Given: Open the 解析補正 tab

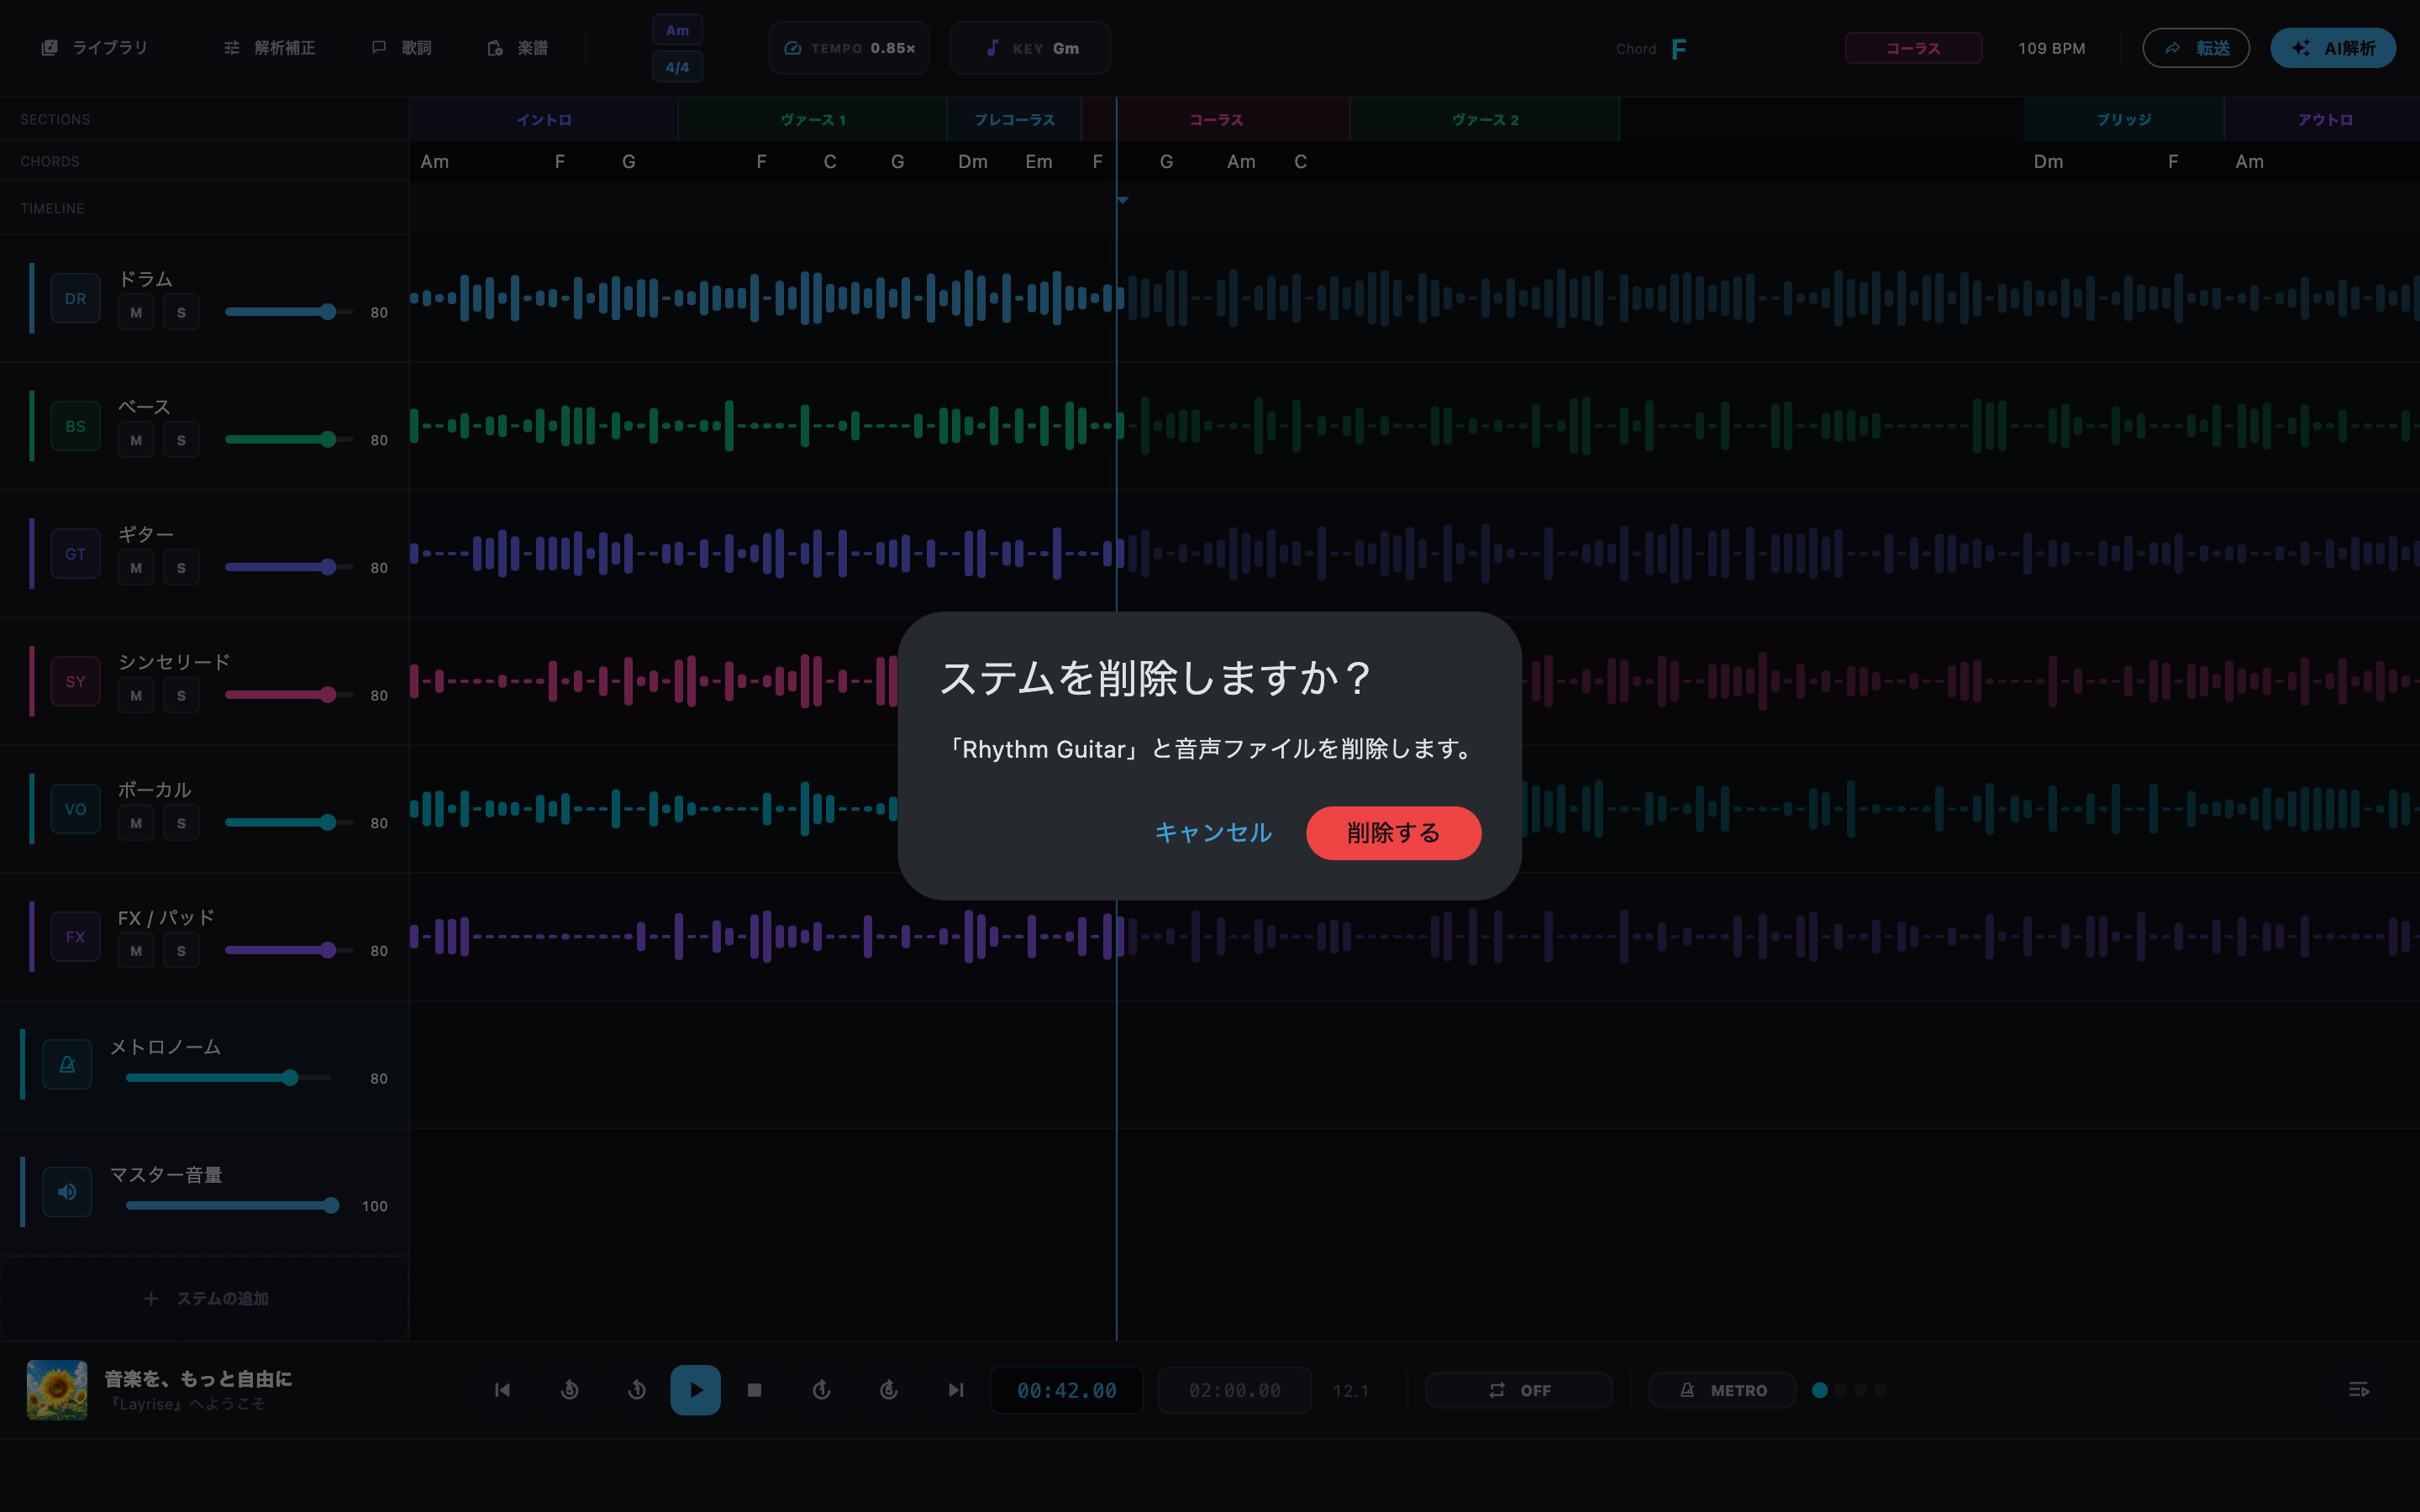Looking at the screenshot, I should pyautogui.click(x=270, y=48).
